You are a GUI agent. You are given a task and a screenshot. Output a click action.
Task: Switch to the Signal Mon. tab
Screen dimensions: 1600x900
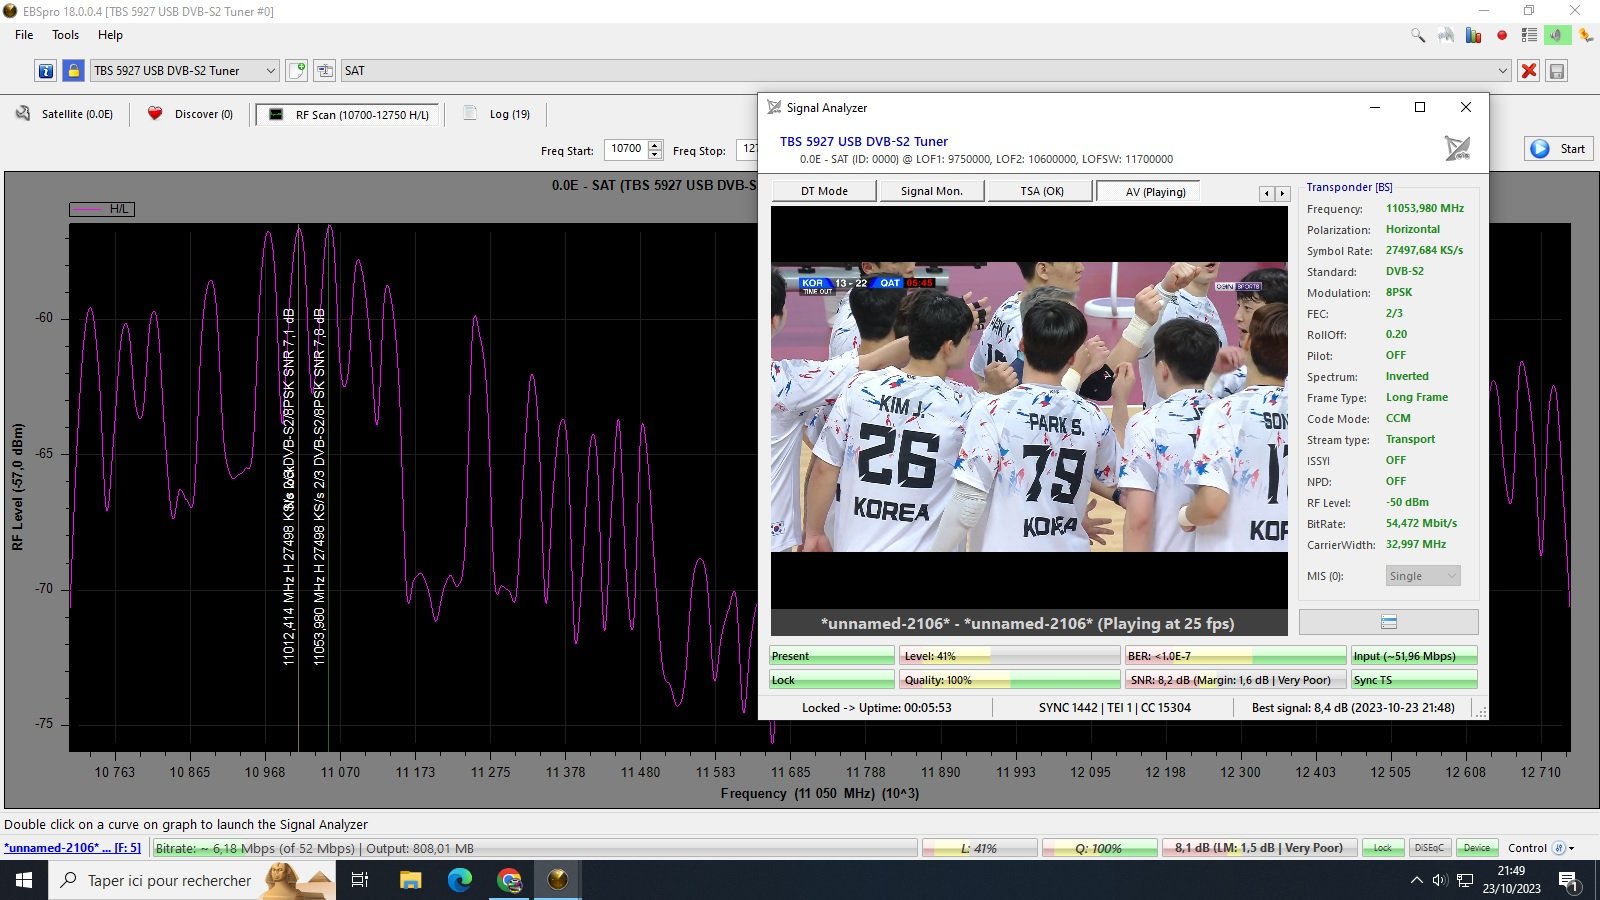(x=931, y=191)
